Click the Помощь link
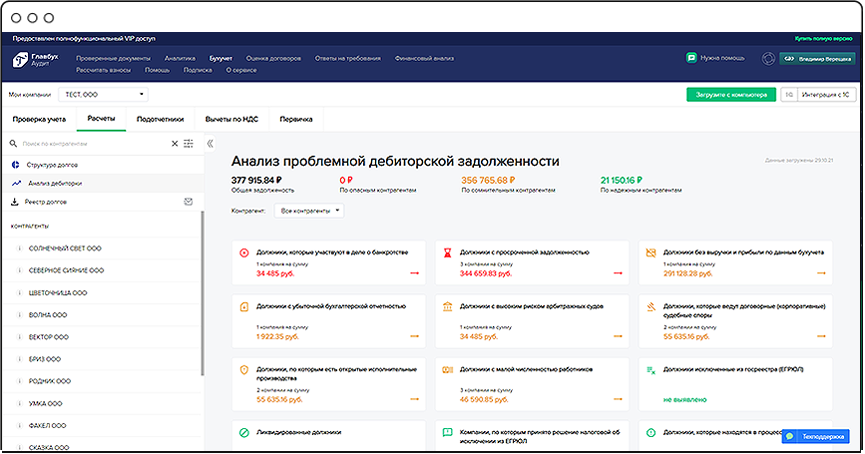This screenshot has width=865, height=454. (157, 71)
